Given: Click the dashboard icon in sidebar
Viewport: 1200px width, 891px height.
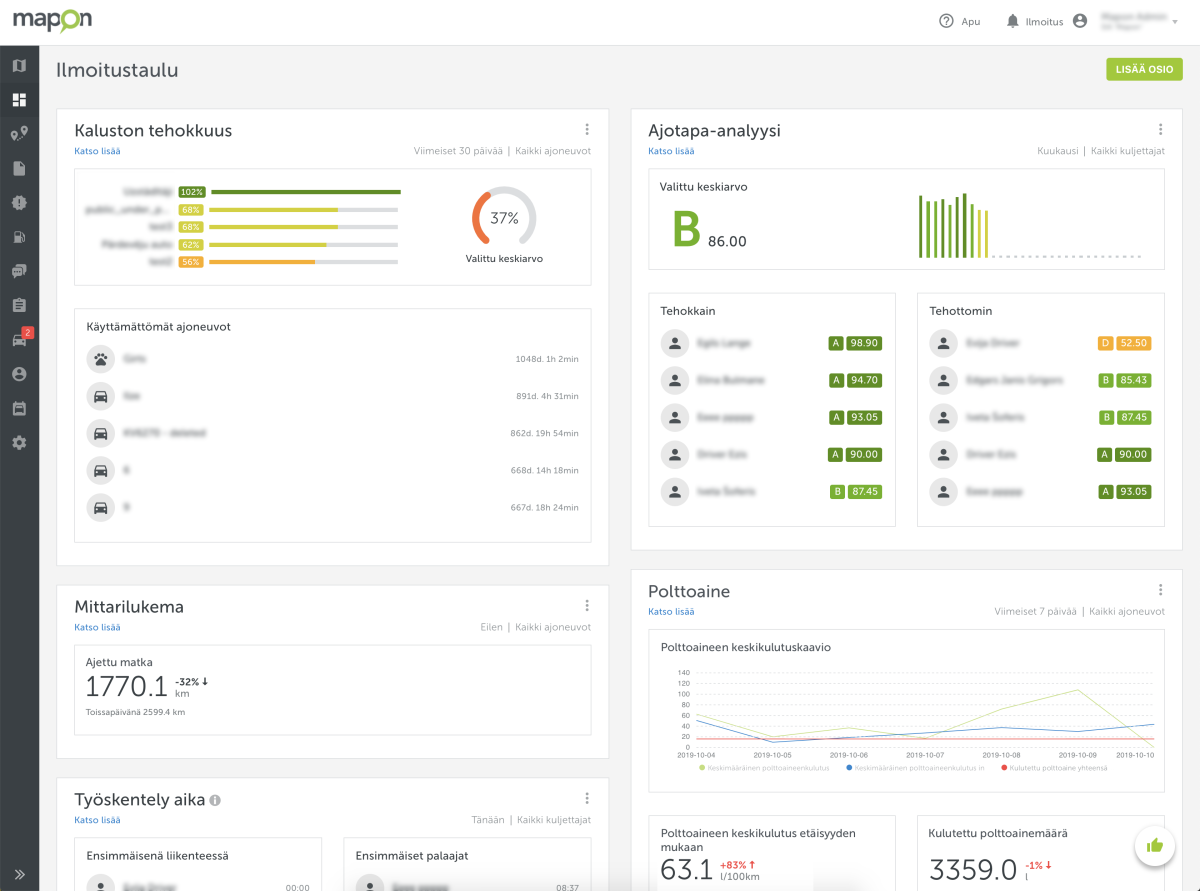Looking at the screenshot, I should pos(19,100).
